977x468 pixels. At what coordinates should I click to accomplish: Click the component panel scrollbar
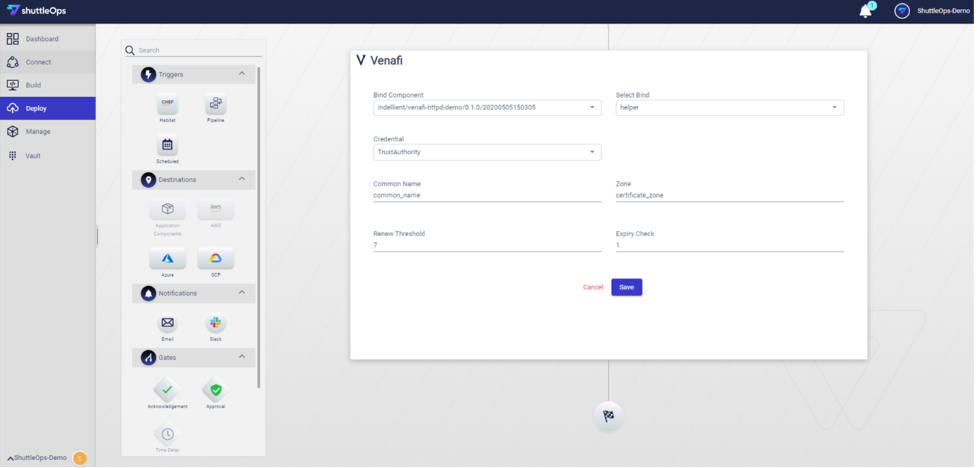(x=259, y=227)
